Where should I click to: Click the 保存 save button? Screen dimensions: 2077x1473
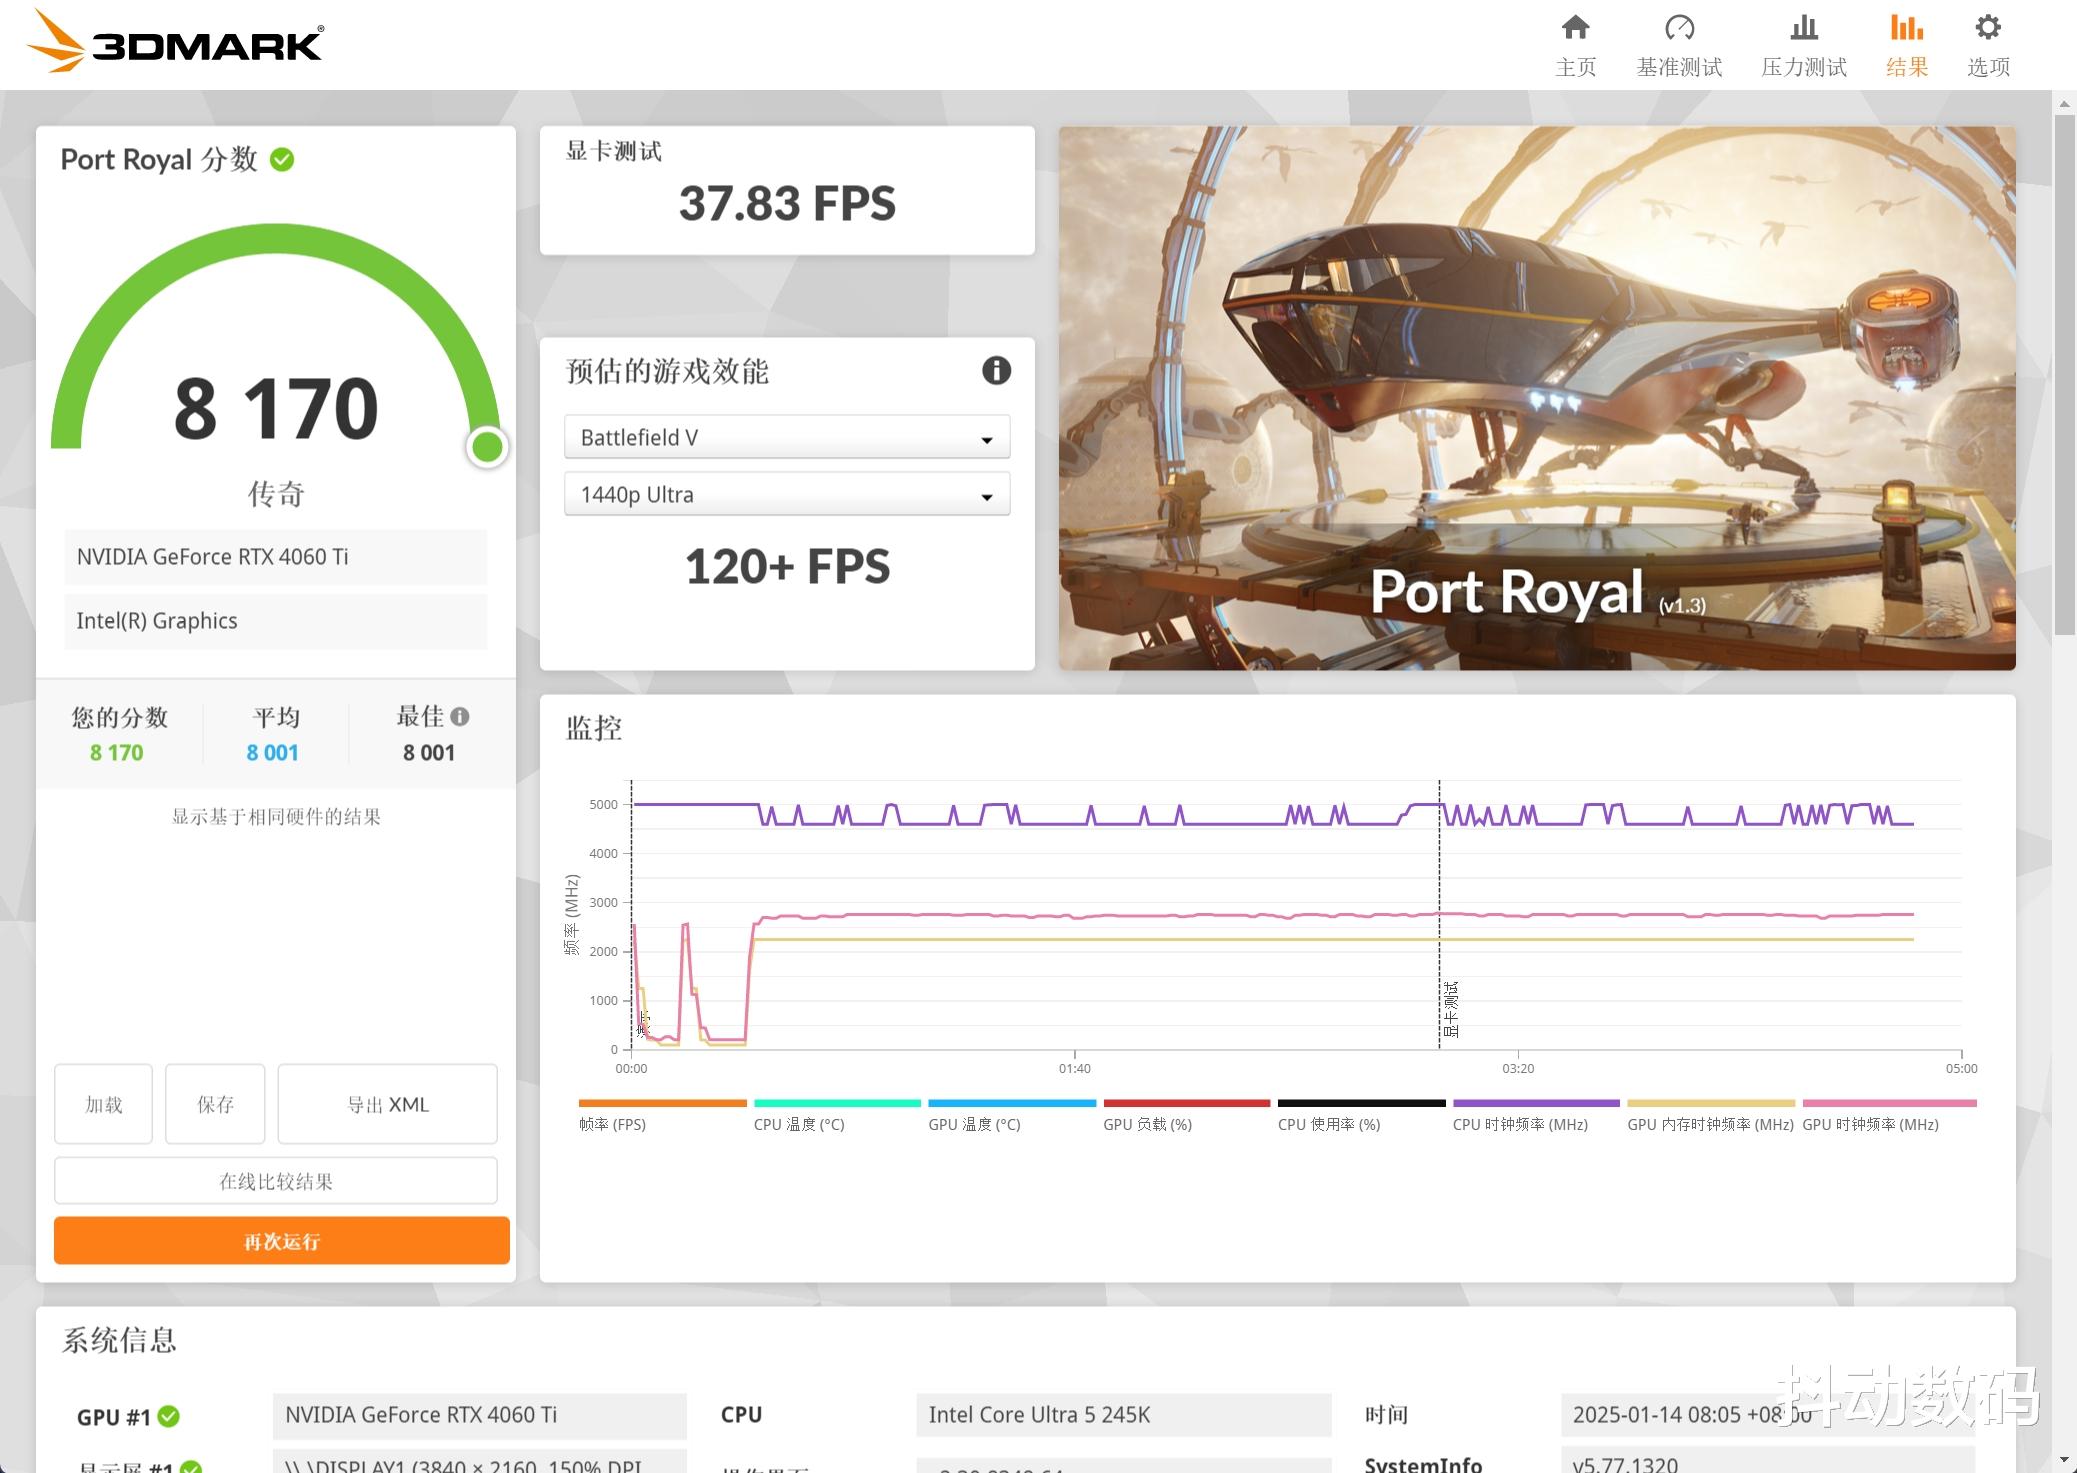click(215, 1104)
